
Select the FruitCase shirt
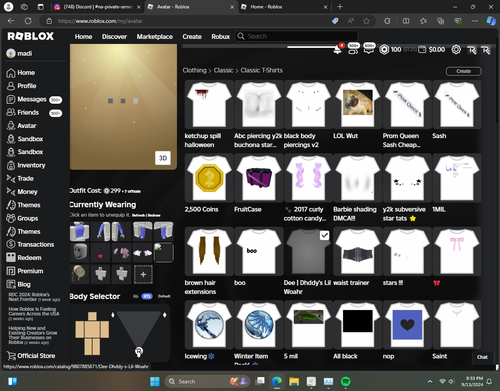(x=259, y=178)
